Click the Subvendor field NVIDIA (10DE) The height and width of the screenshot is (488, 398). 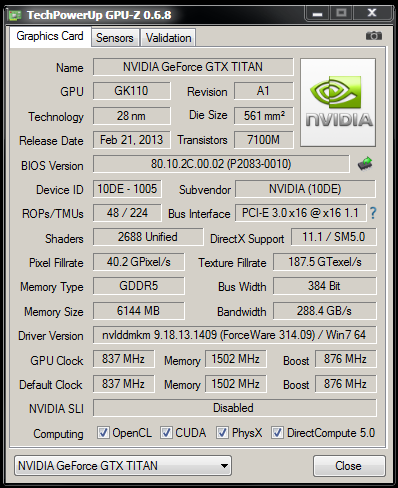[305, 189]
